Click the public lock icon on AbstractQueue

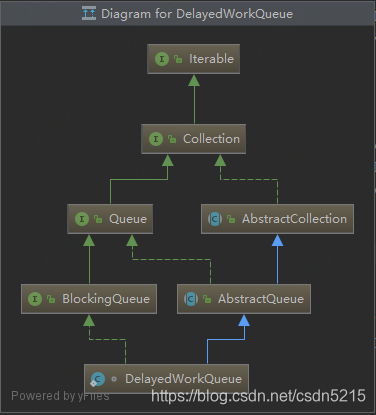(x=207, y=299)
